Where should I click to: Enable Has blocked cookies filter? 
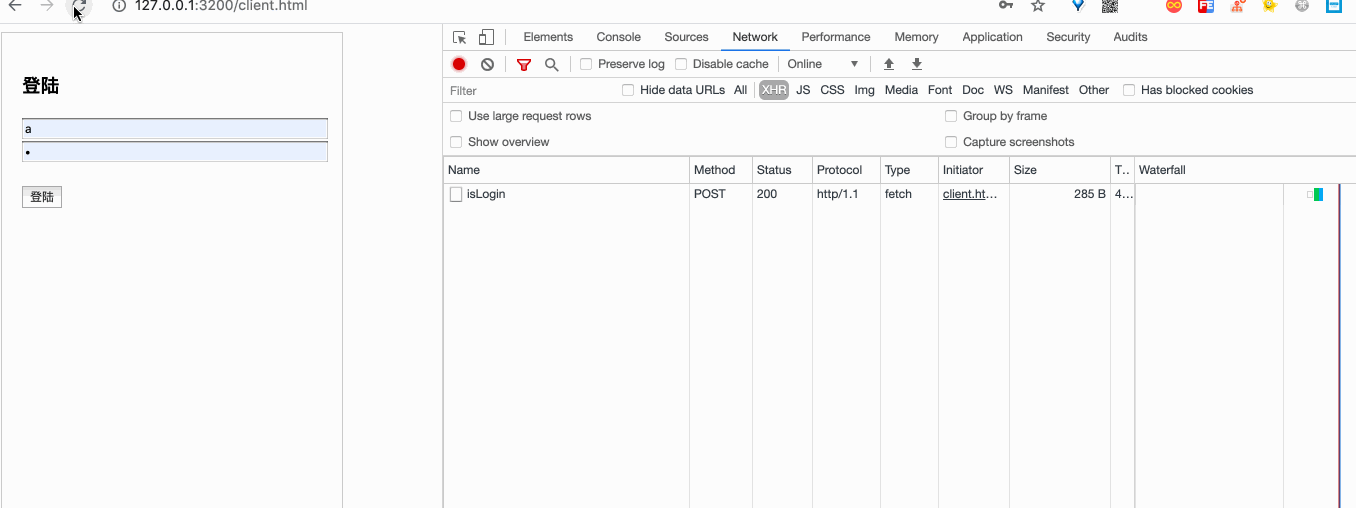1129,90
